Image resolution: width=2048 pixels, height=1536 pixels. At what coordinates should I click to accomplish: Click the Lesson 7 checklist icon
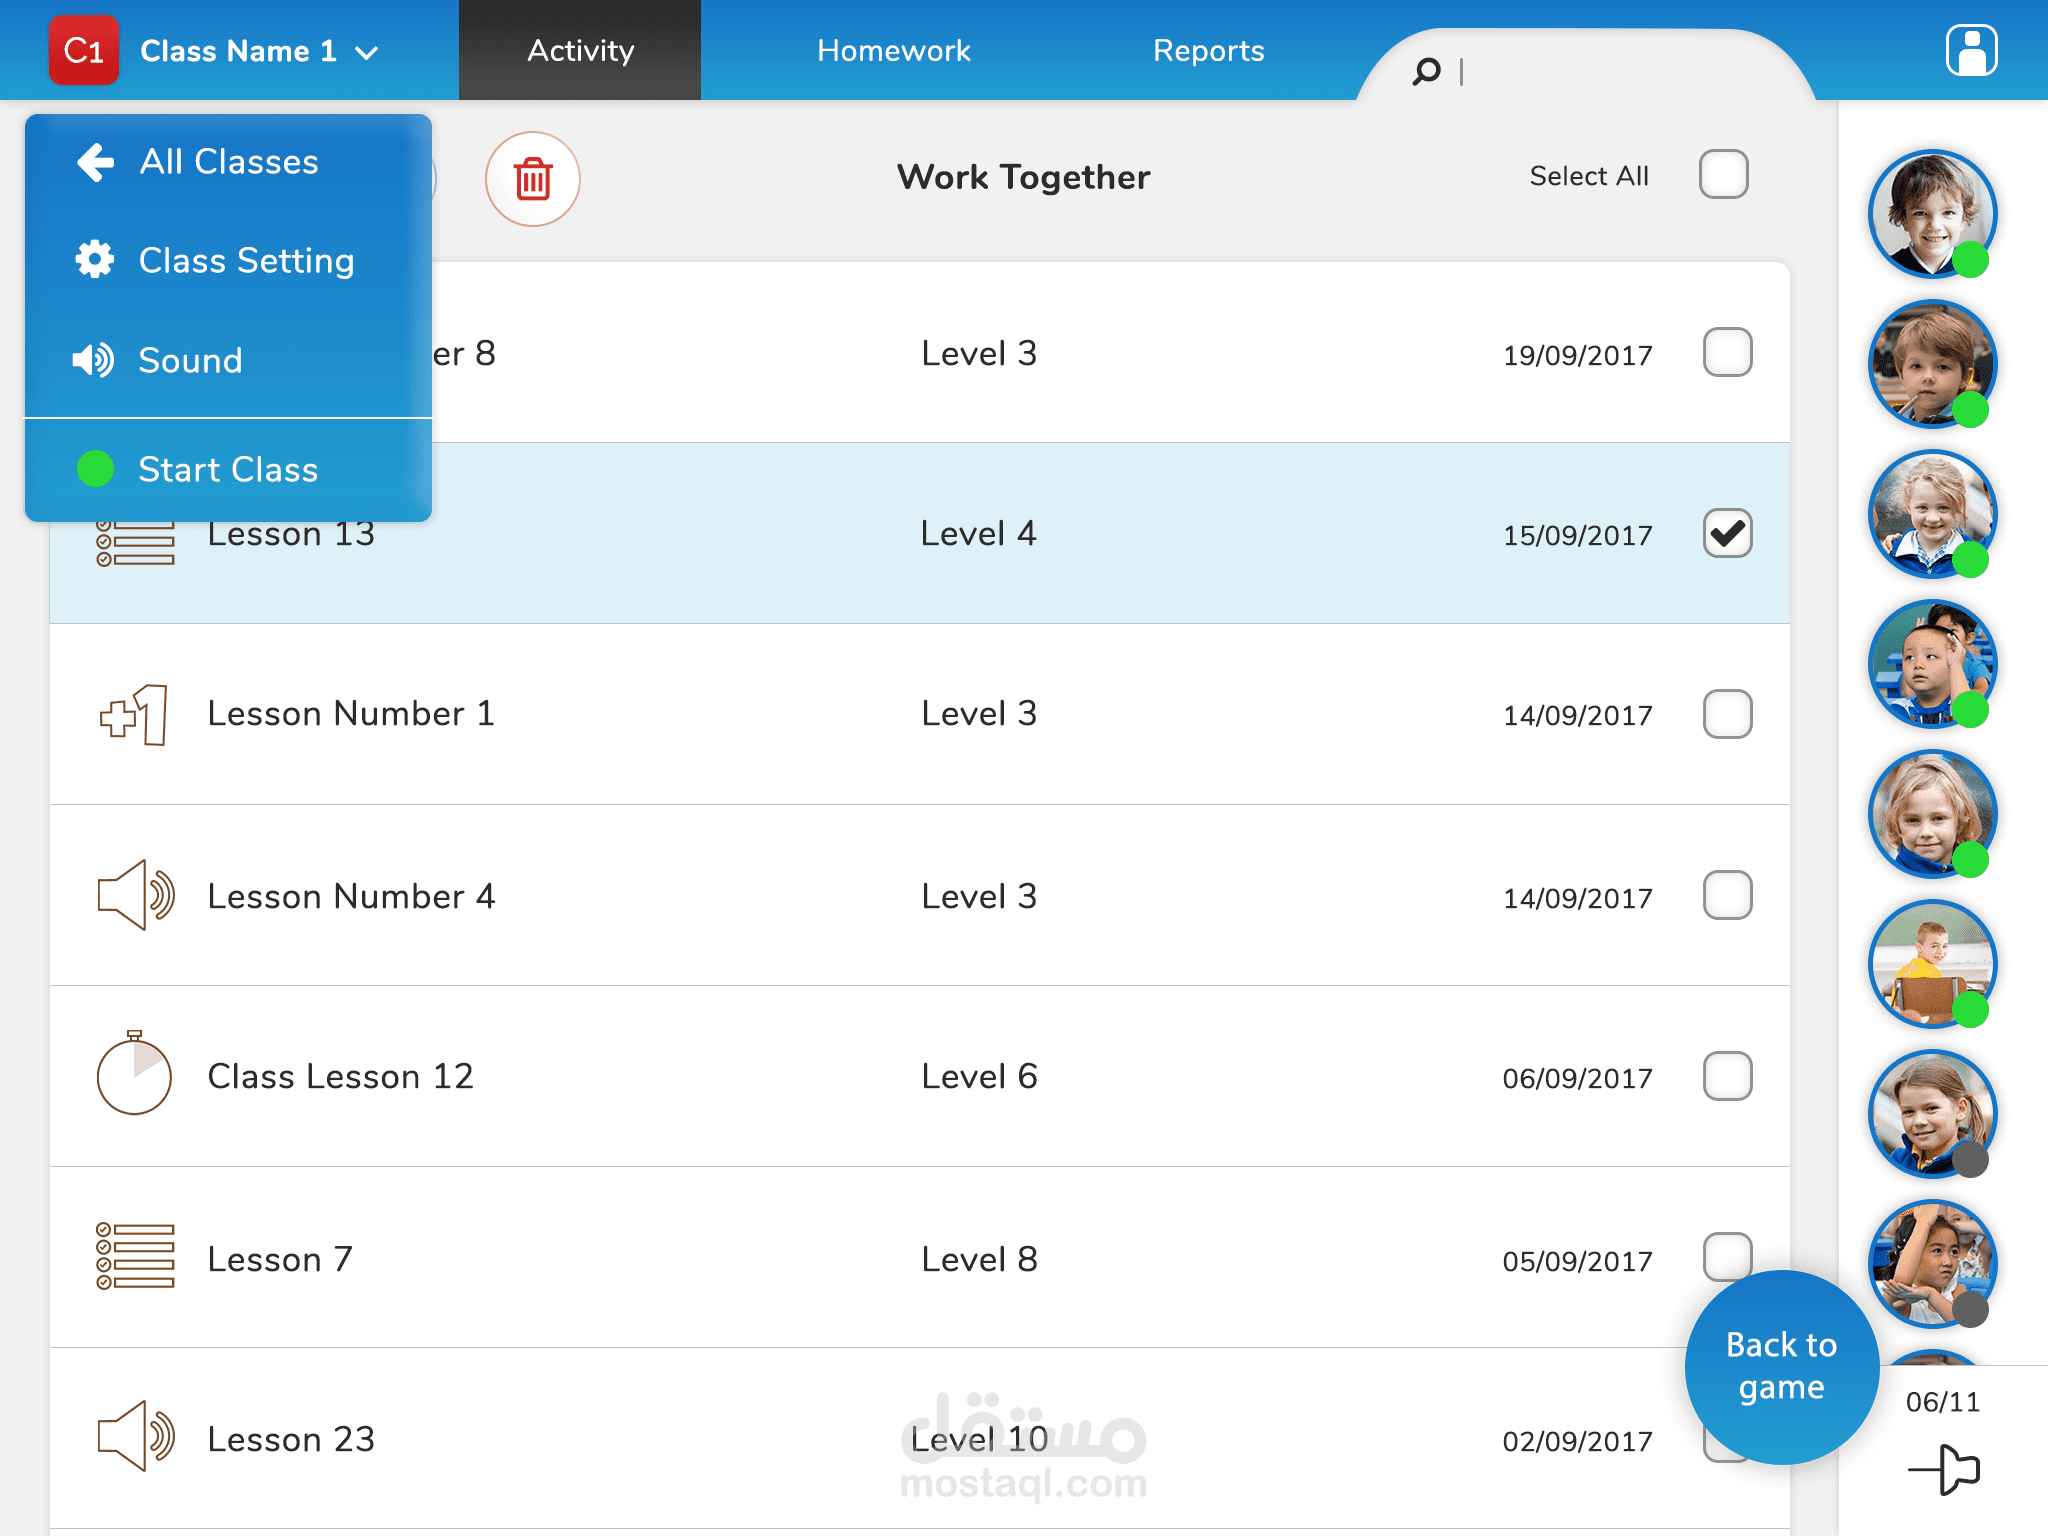click(135, 1256)
